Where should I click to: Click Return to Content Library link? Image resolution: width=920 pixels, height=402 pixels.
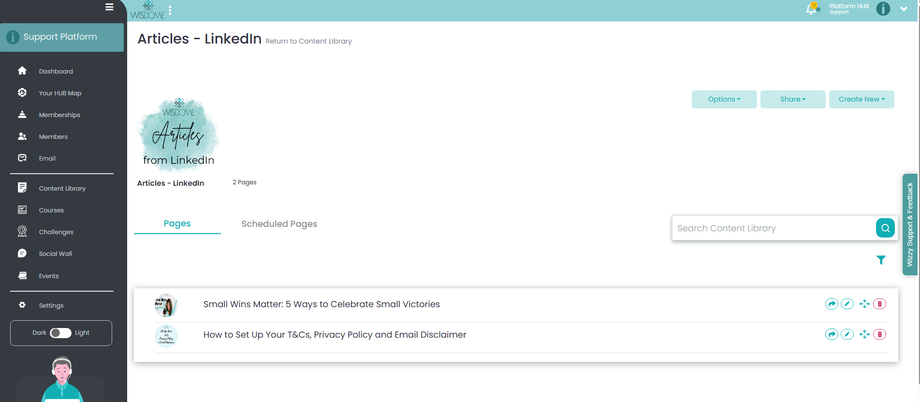coord(309,42)
